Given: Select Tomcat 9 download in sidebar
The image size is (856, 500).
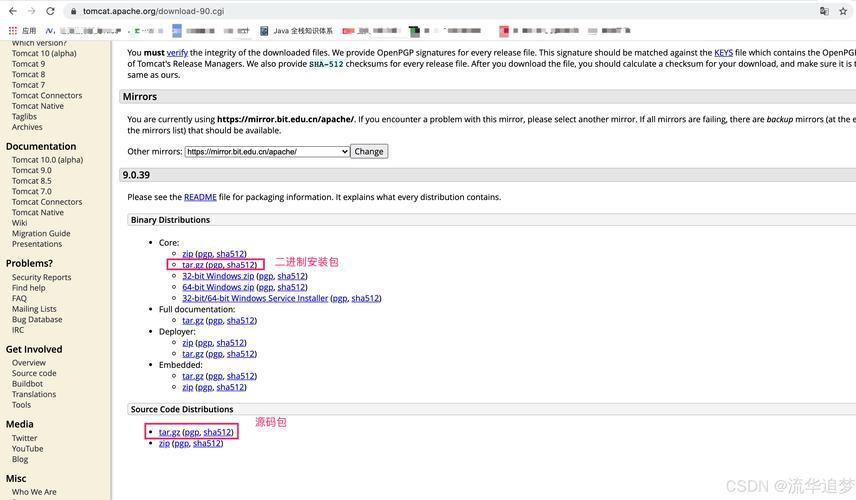Looking at the screenshot, I should click(x=28, y=64).
